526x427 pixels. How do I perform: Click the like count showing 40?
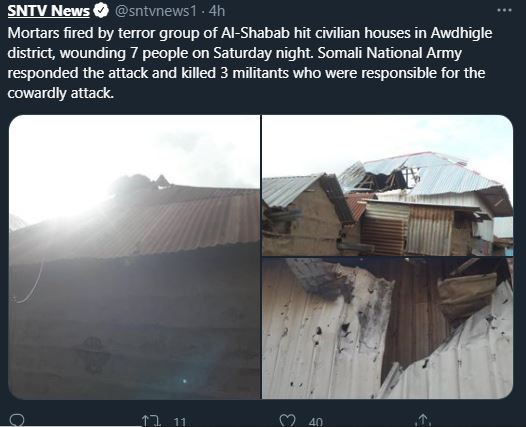pos(316,422)
